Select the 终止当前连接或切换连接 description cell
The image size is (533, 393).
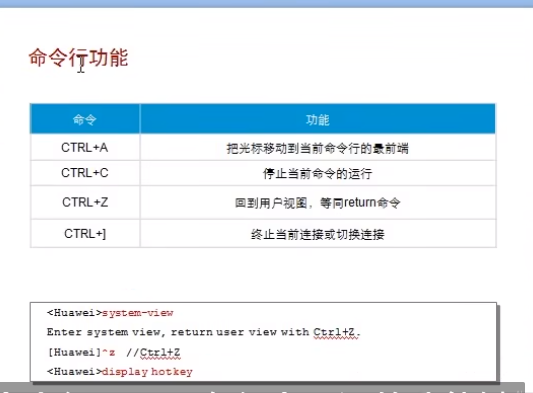tap(317, 234)
